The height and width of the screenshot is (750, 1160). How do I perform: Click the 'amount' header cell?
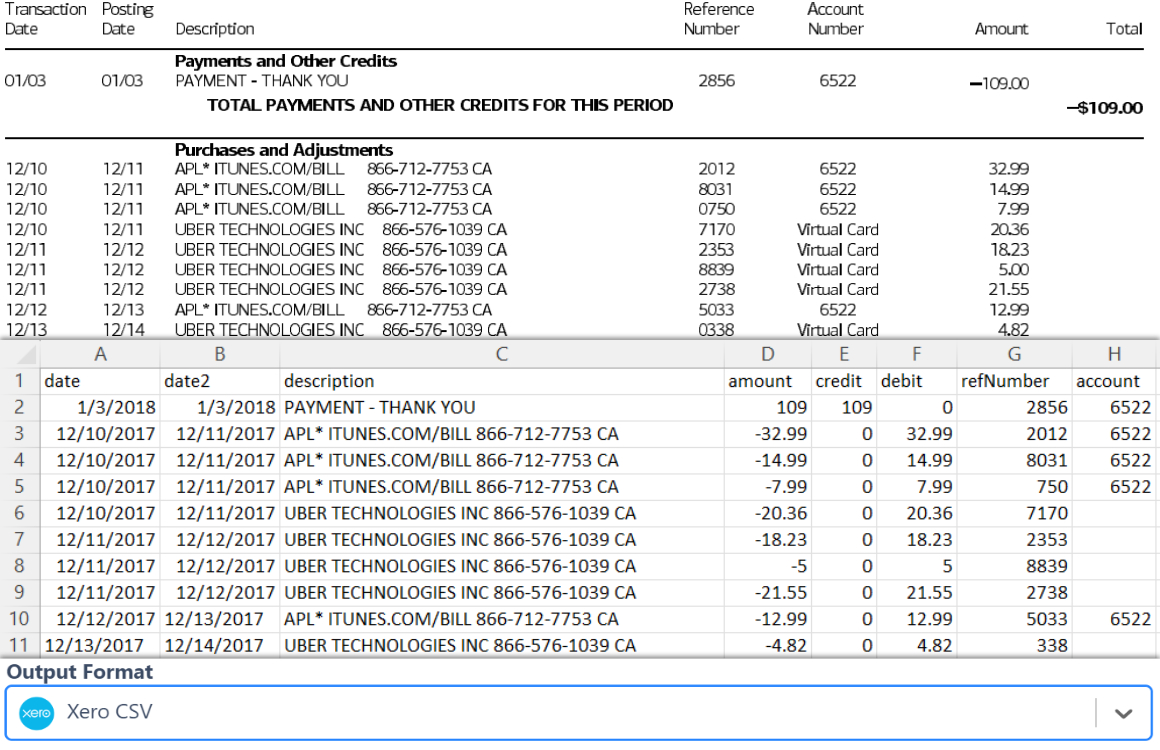(x=767, y=381)
